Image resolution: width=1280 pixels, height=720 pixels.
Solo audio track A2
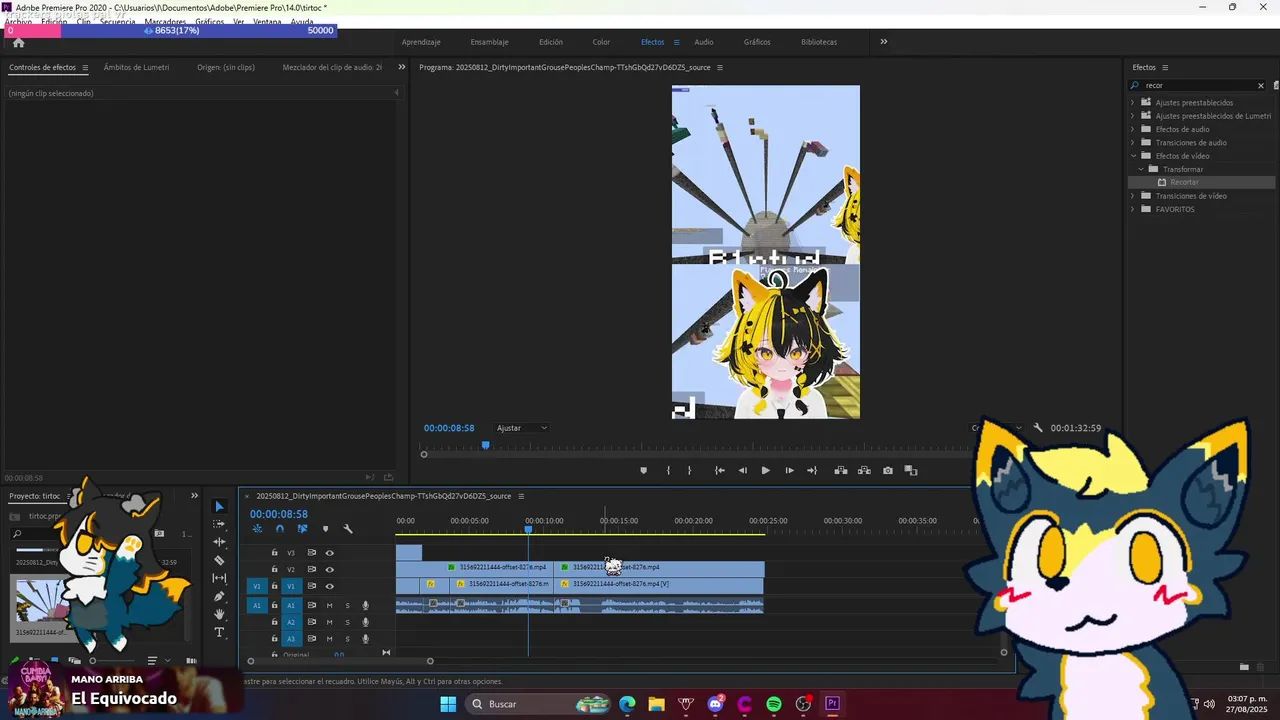pos(347,622)
